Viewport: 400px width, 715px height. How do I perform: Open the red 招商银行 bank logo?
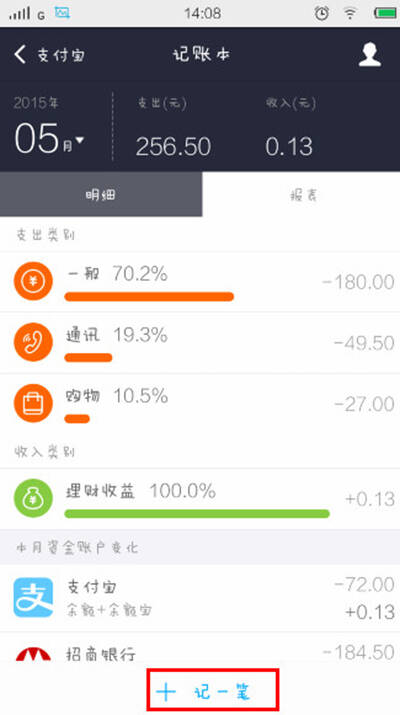[x=33, y=655]
